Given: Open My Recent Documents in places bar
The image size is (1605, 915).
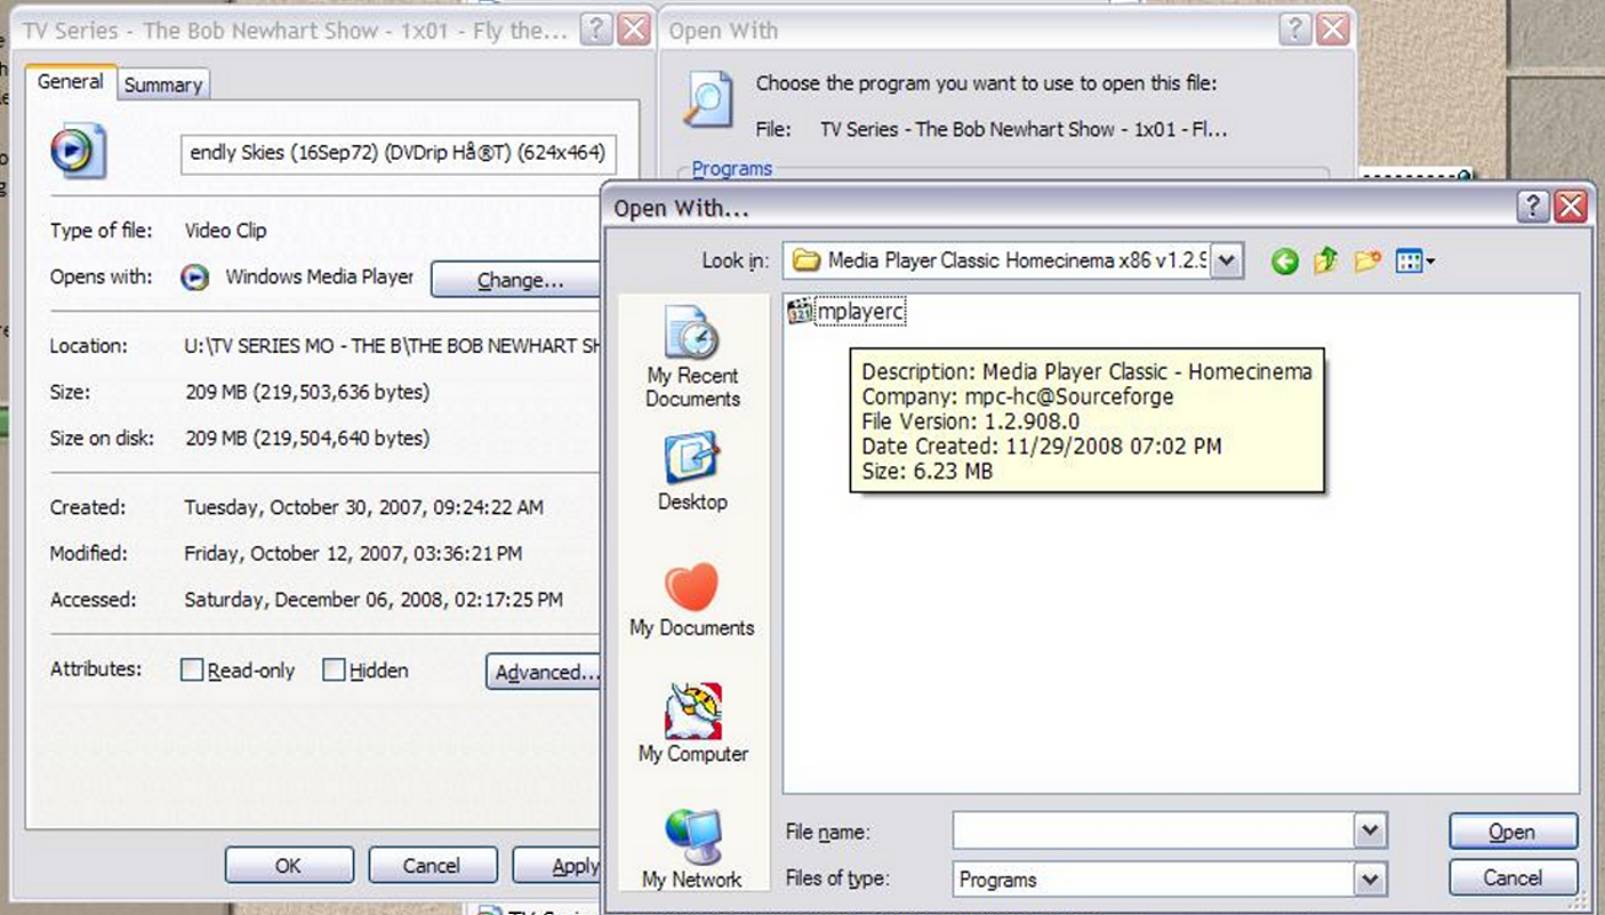Looking at the screenshot, I should (x=692, y=358).
